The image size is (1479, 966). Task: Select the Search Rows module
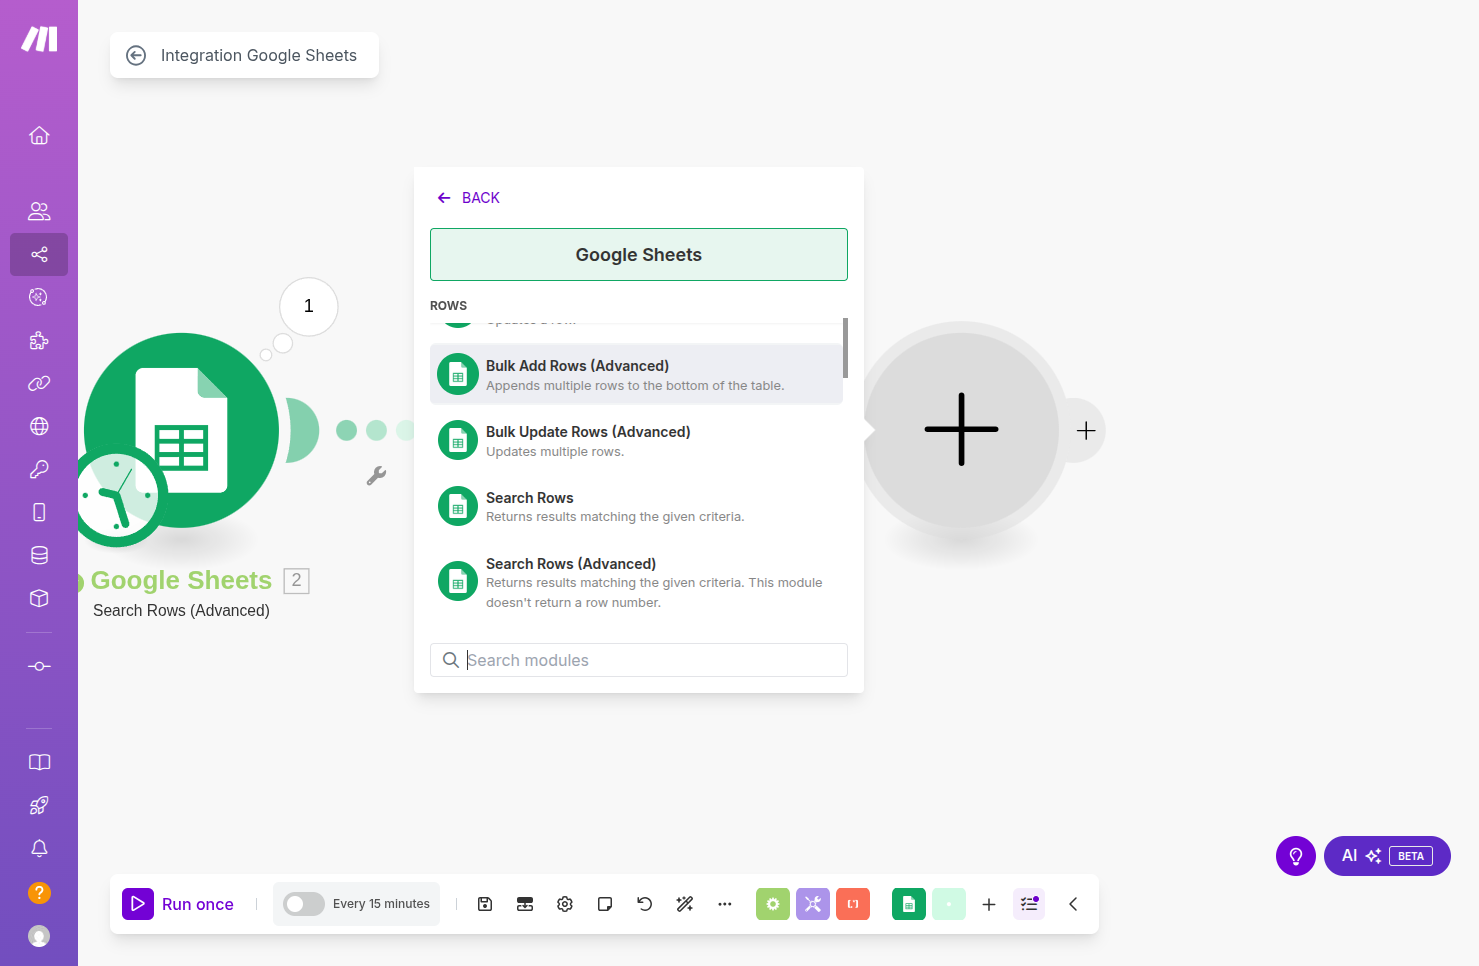click(x=636, y=507)
